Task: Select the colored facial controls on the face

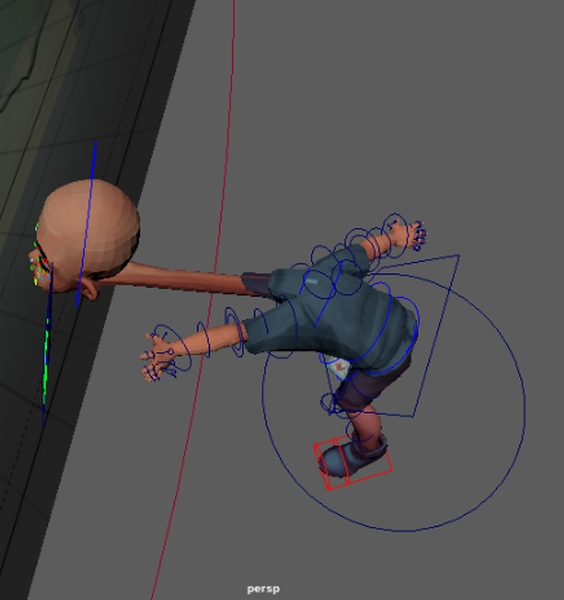Action: tap(39, 263)
